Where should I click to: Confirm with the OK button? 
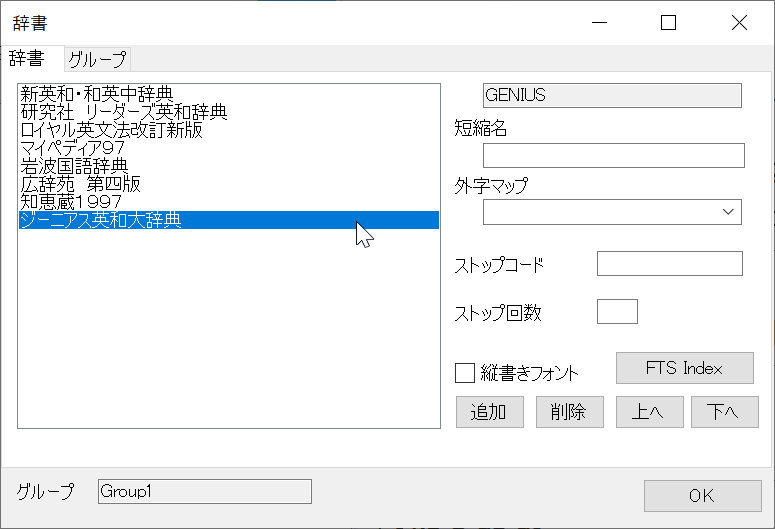702,496
